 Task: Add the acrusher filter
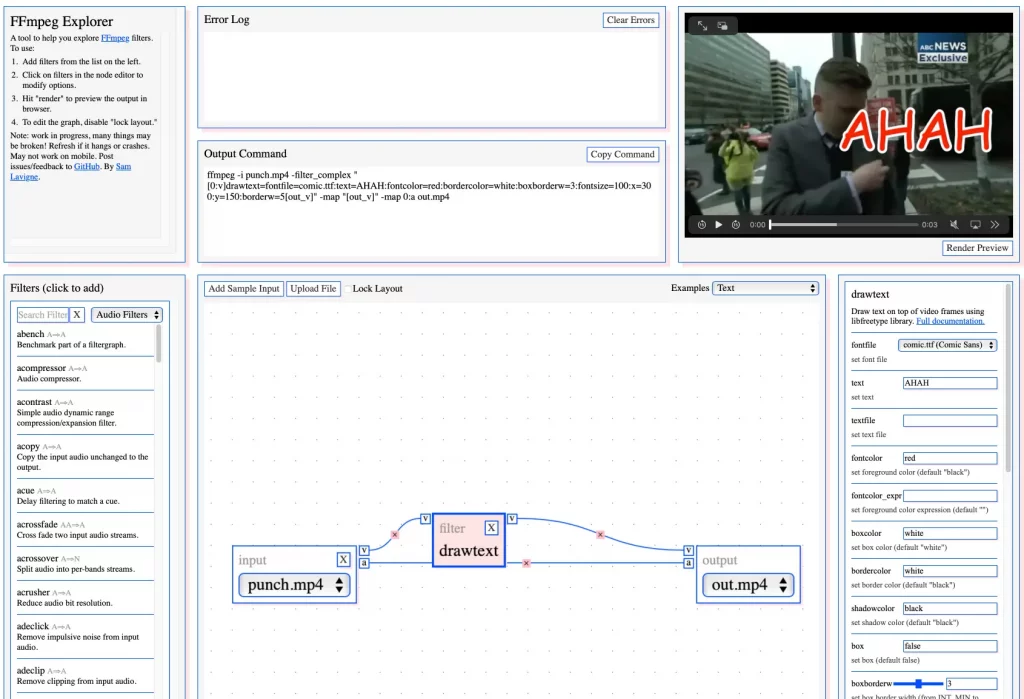(x=85, y=598)
